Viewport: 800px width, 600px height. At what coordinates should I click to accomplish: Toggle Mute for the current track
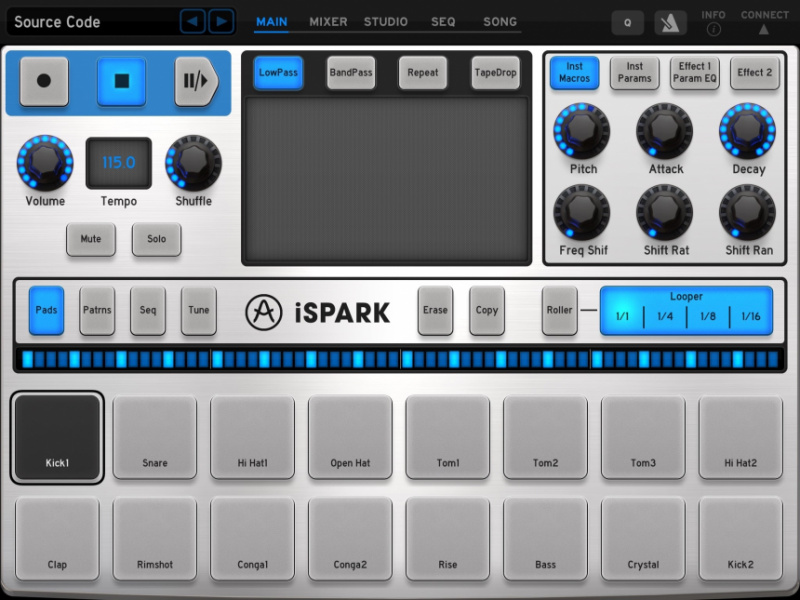(x=90, y=240)
